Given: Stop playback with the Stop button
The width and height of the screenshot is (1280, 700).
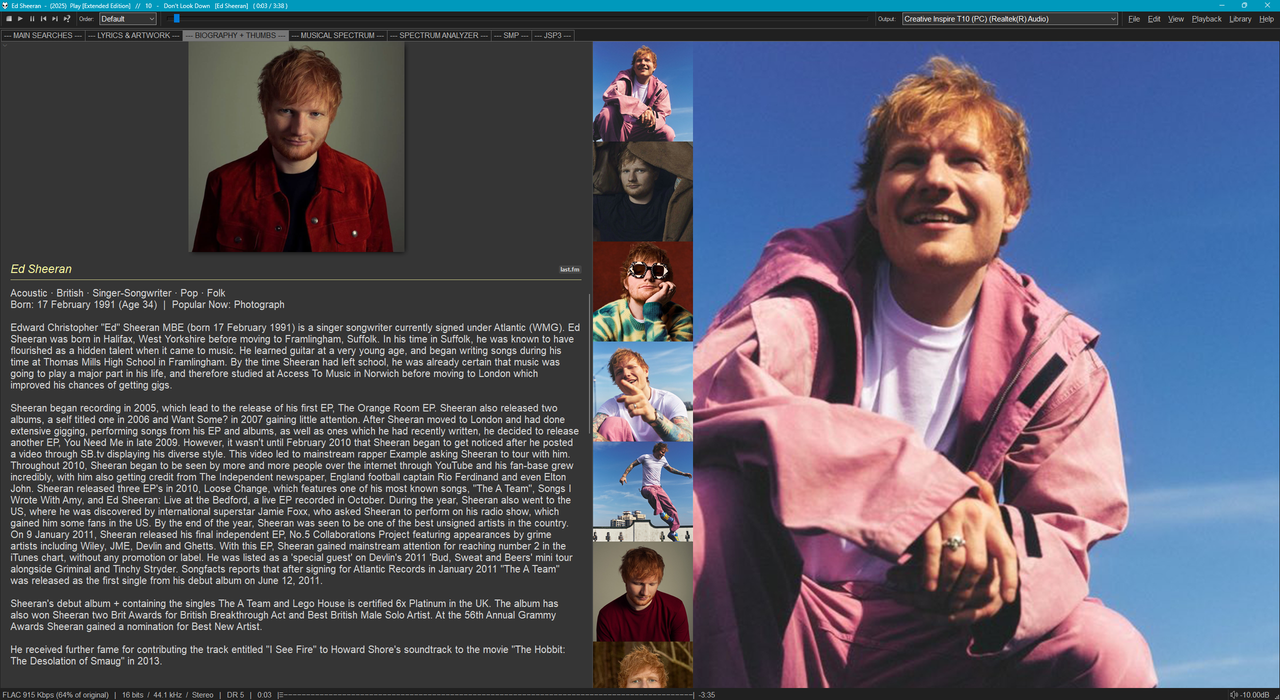Looking at the screenshot, I should pyautogui.click(x=8, y=19).
